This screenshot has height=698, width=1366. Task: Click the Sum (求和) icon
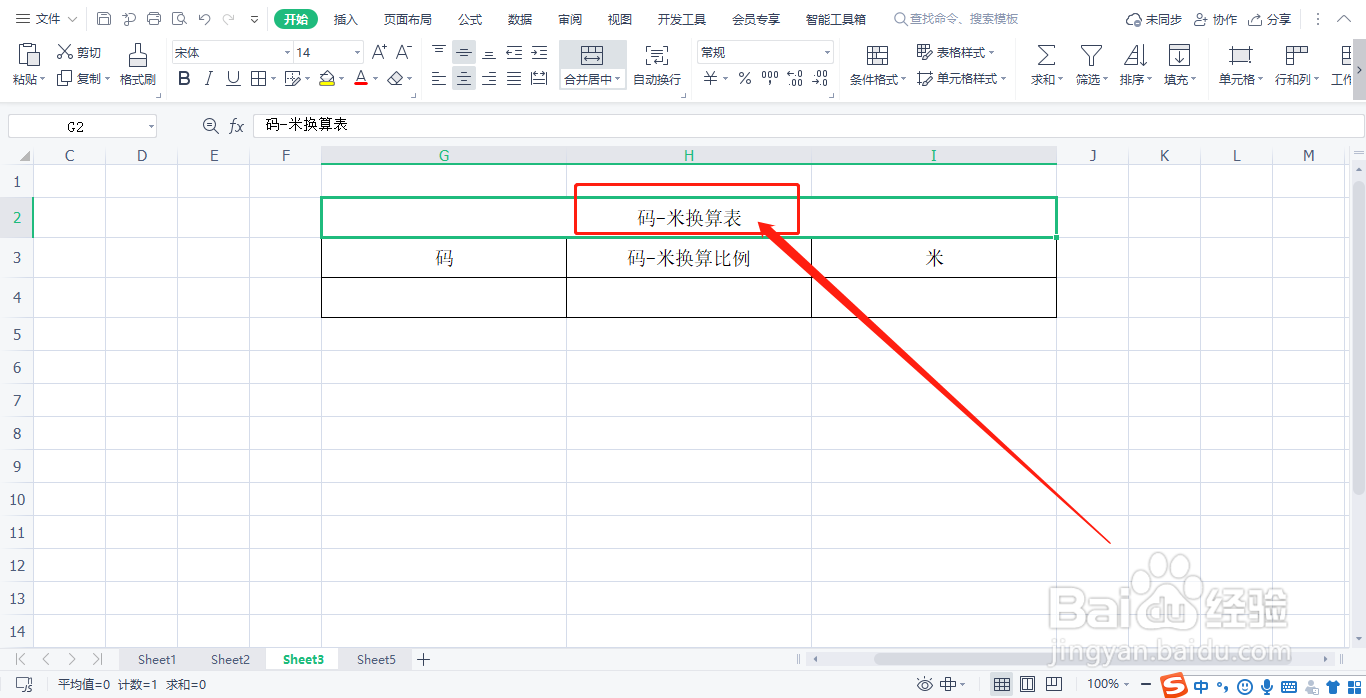(x=1043, y=57)
